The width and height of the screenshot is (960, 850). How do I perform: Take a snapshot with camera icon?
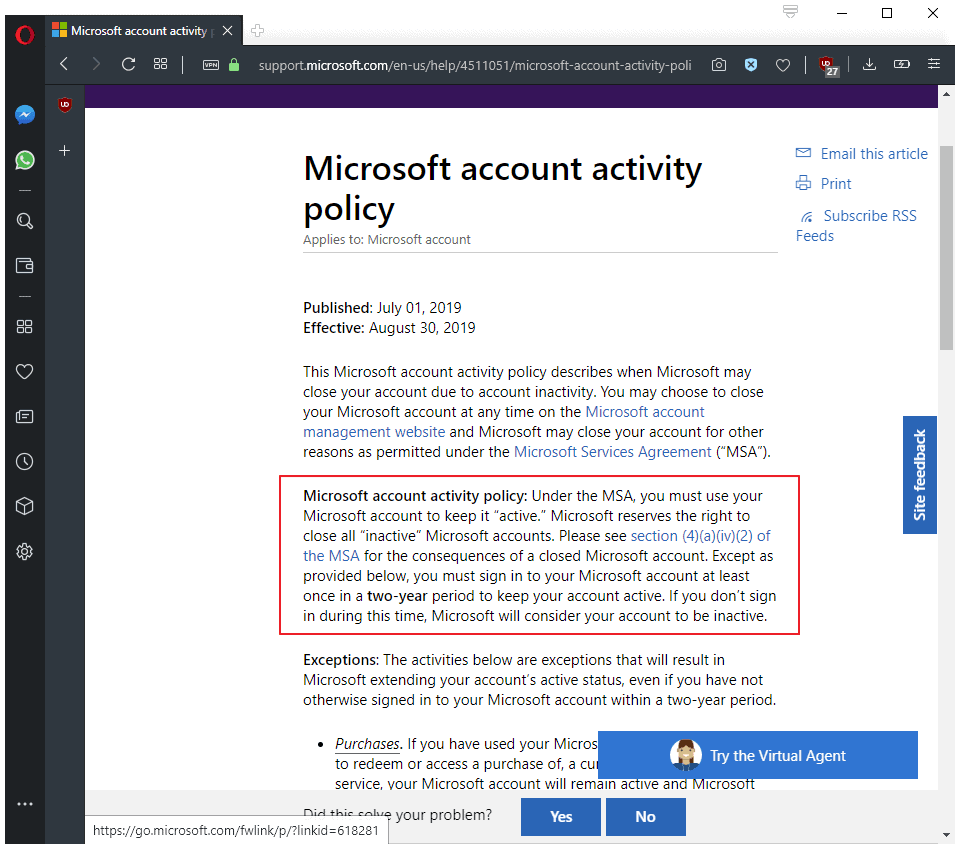(719, 64)
